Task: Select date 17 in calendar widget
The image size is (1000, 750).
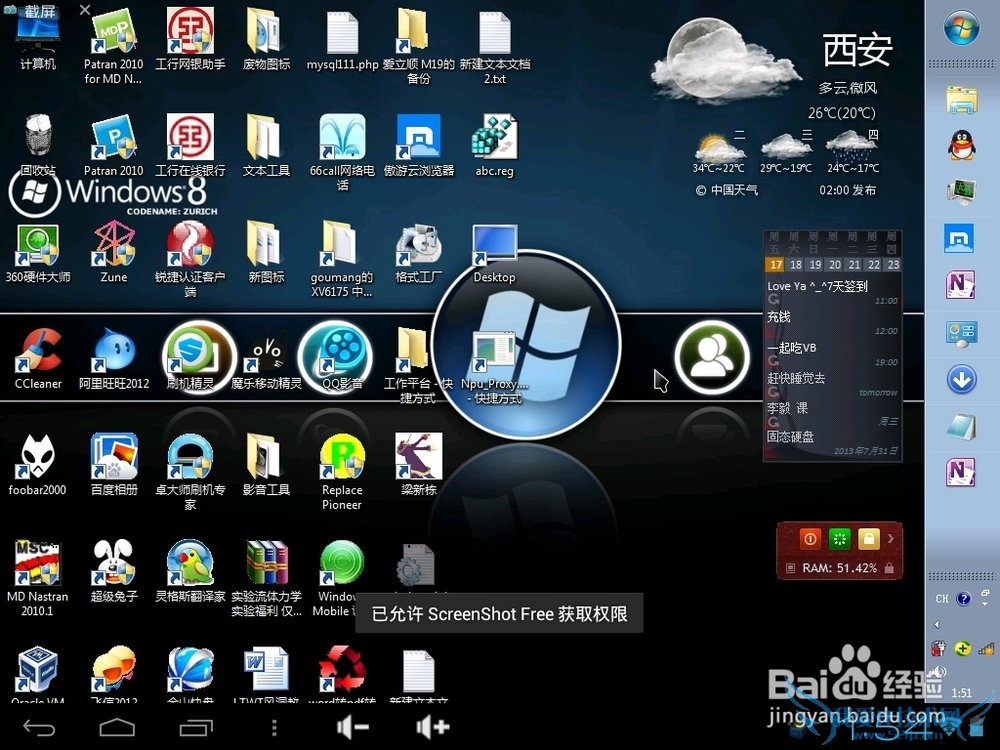Action: click(776, 265)
